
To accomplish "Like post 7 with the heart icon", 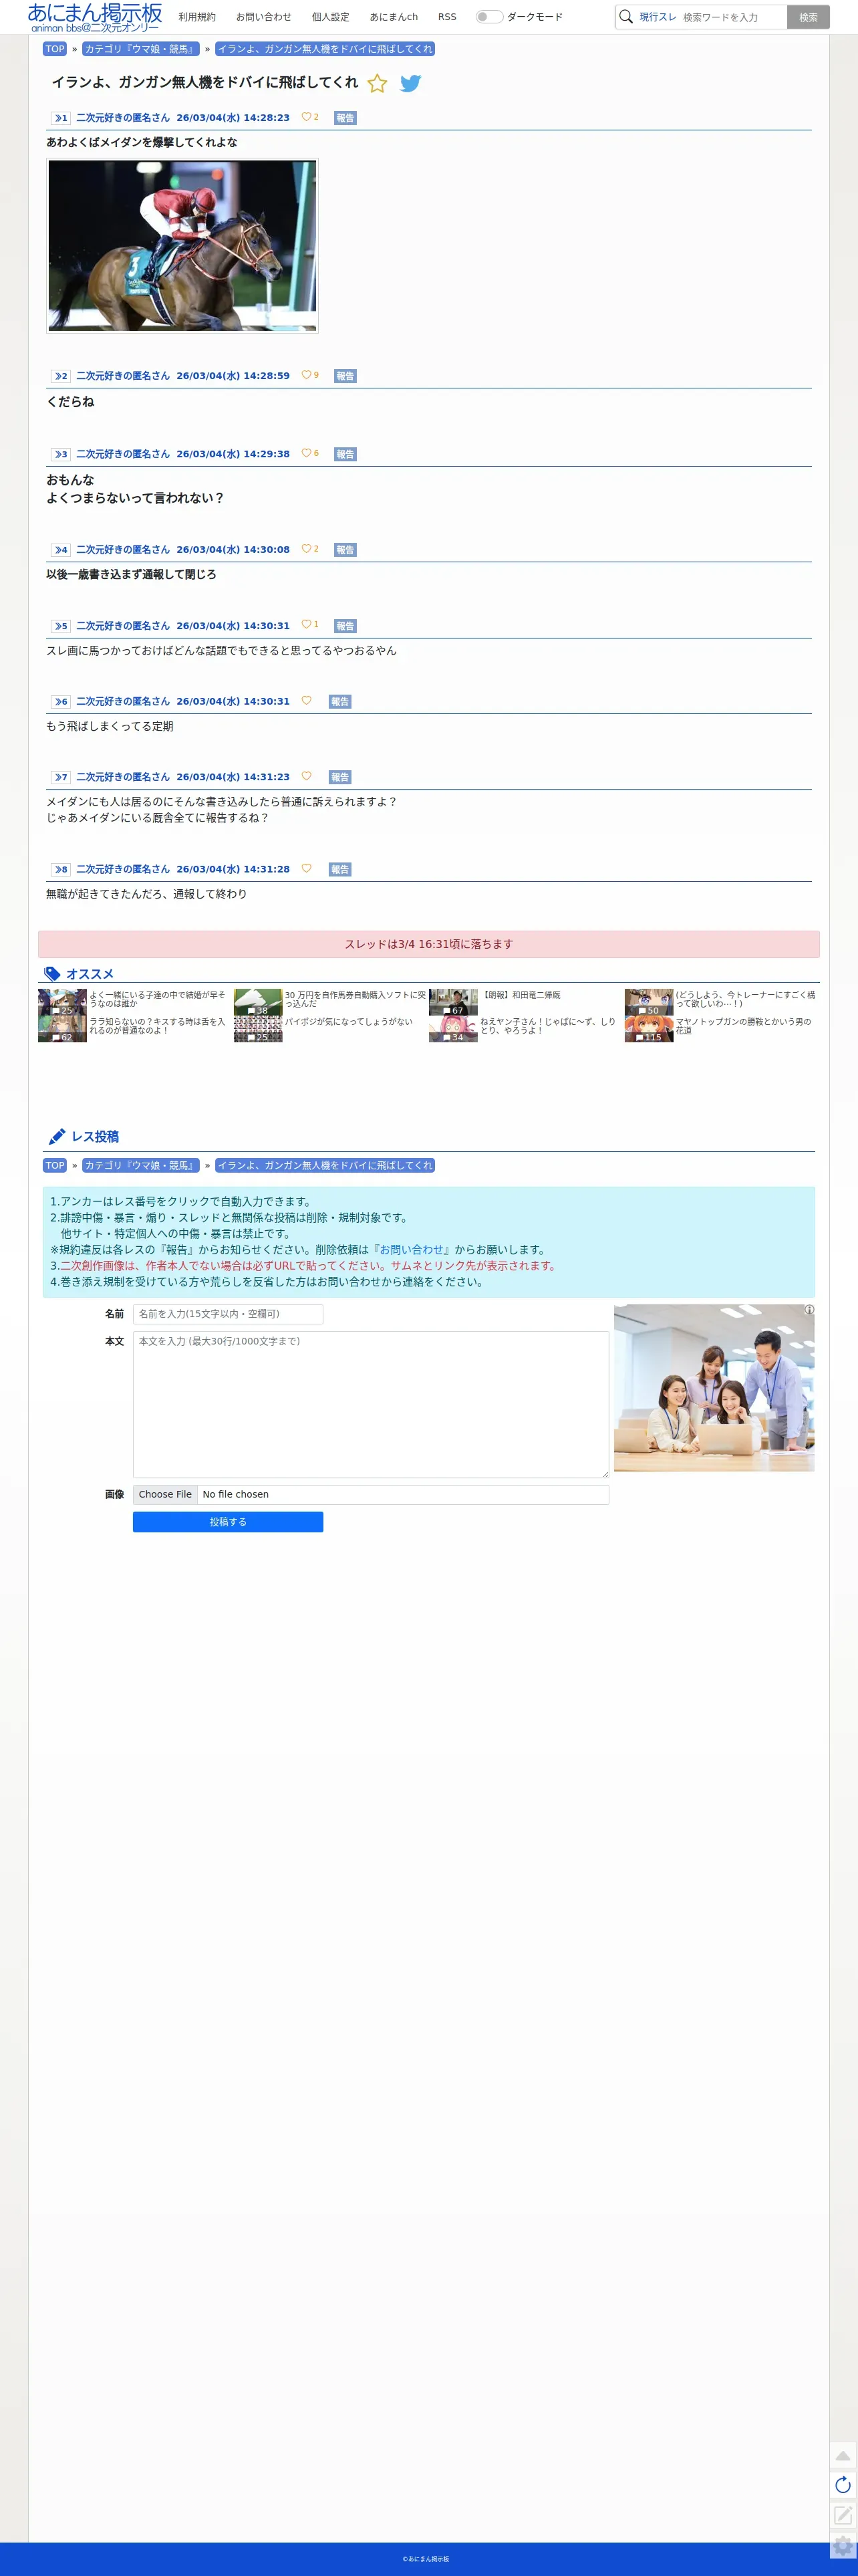I will [x=306, y=776].
